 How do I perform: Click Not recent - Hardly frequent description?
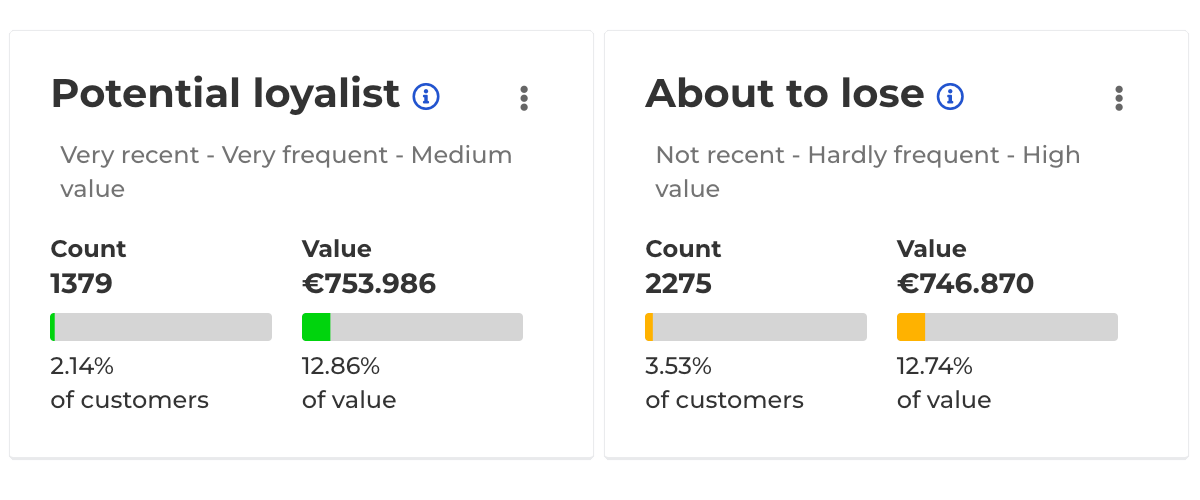click(x=868, y=171)
